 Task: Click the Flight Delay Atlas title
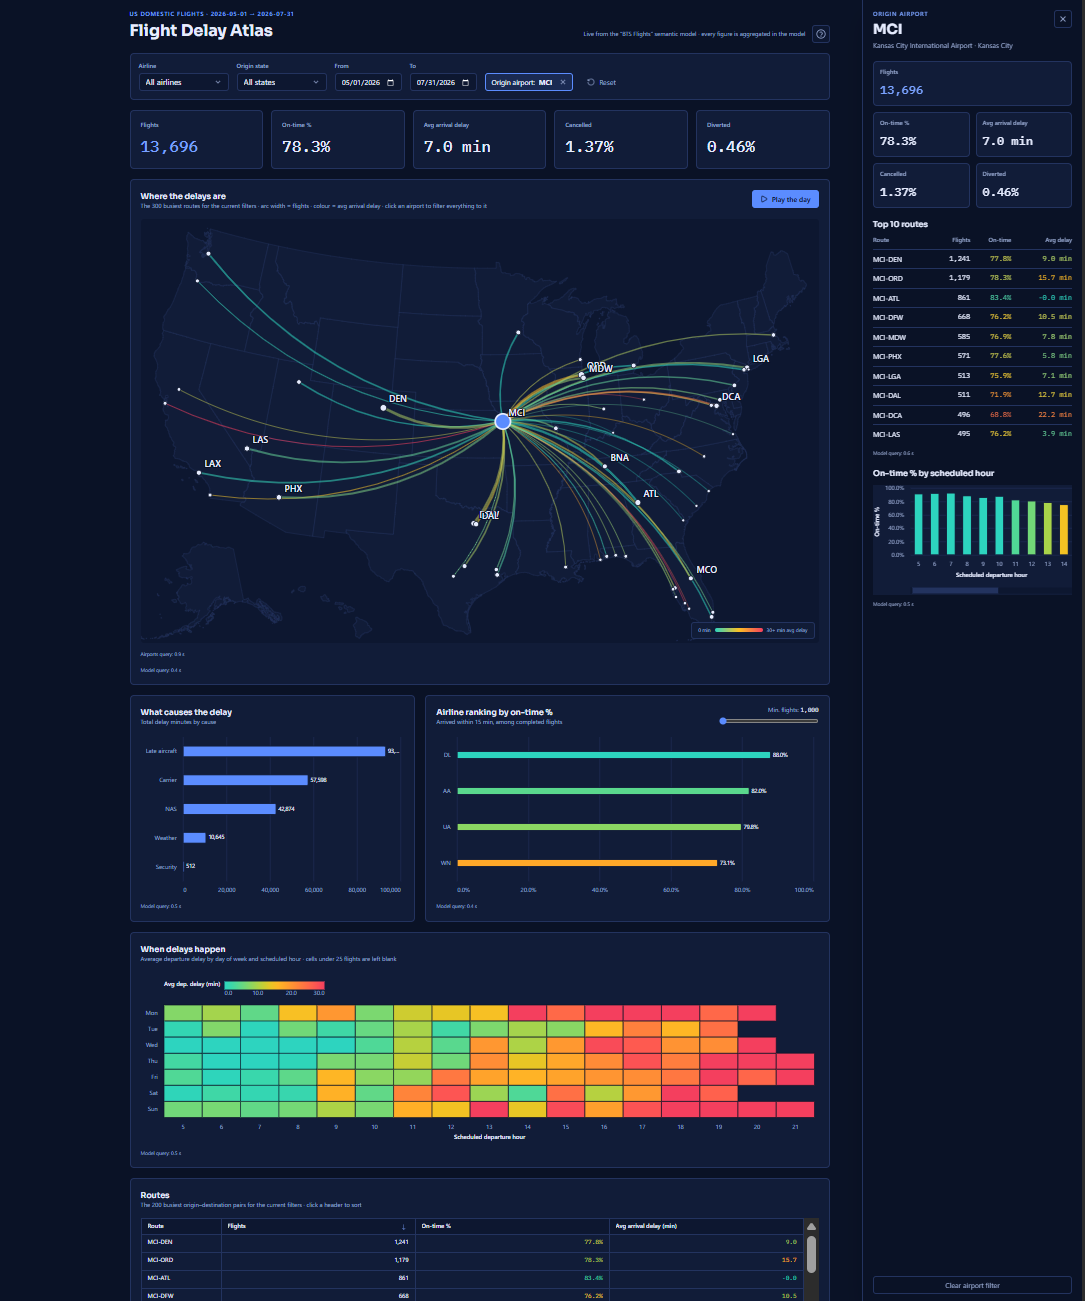pyautogui.click(x=201, y=31)
